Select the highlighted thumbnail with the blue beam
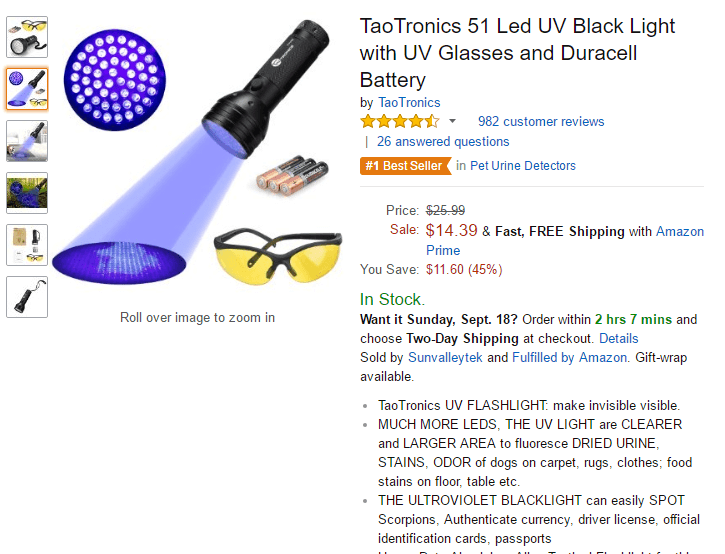Screen dimensions: 725x554 click(x=27, y=88)
